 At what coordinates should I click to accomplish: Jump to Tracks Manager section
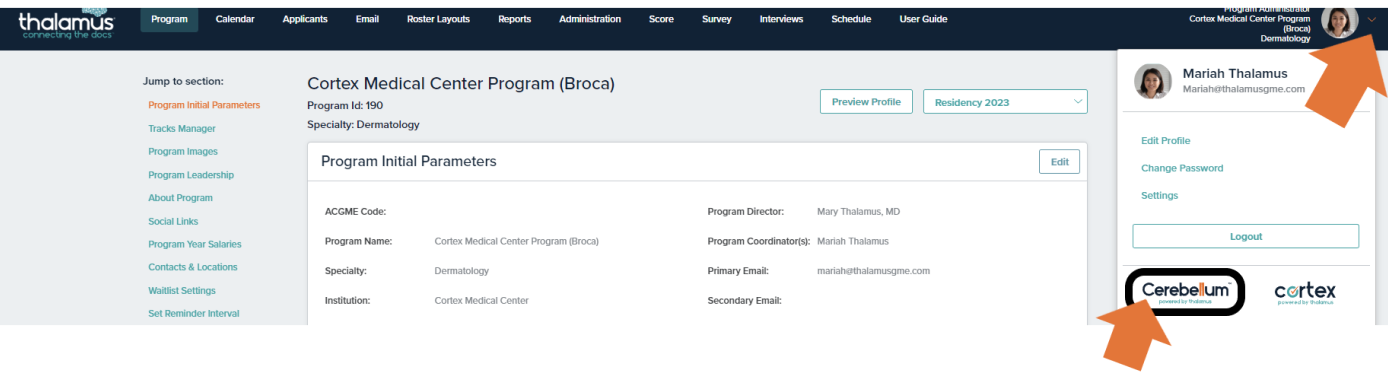point(182,128)
